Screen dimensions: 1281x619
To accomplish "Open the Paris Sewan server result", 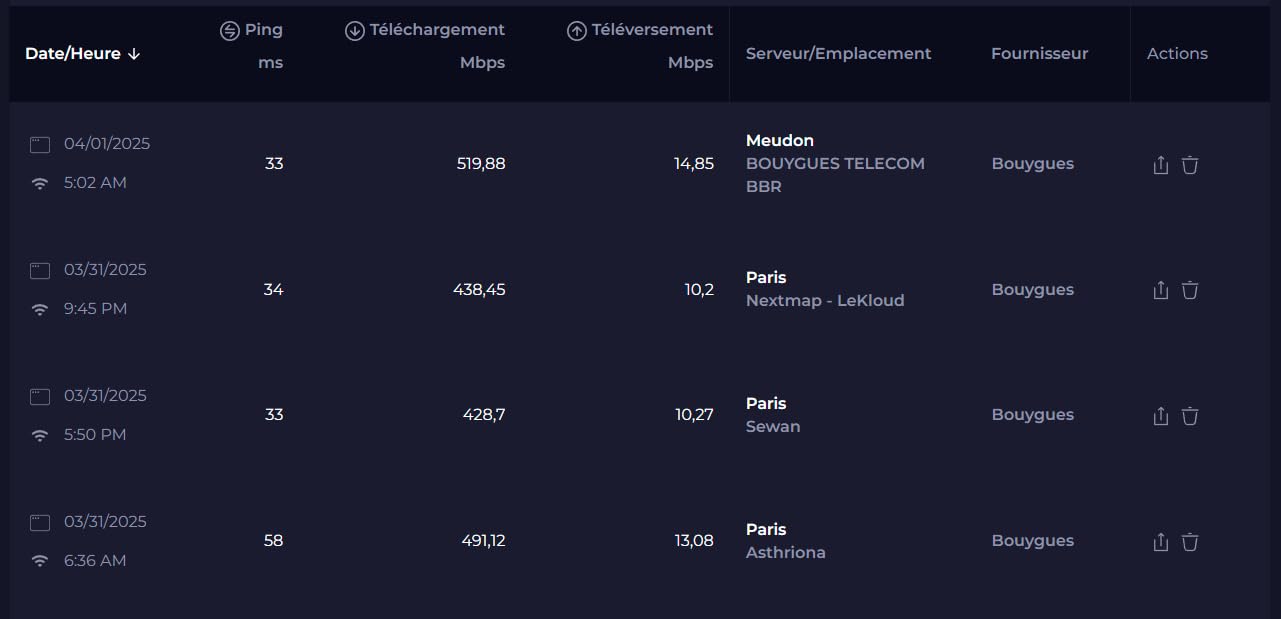I will click(773, 415).
